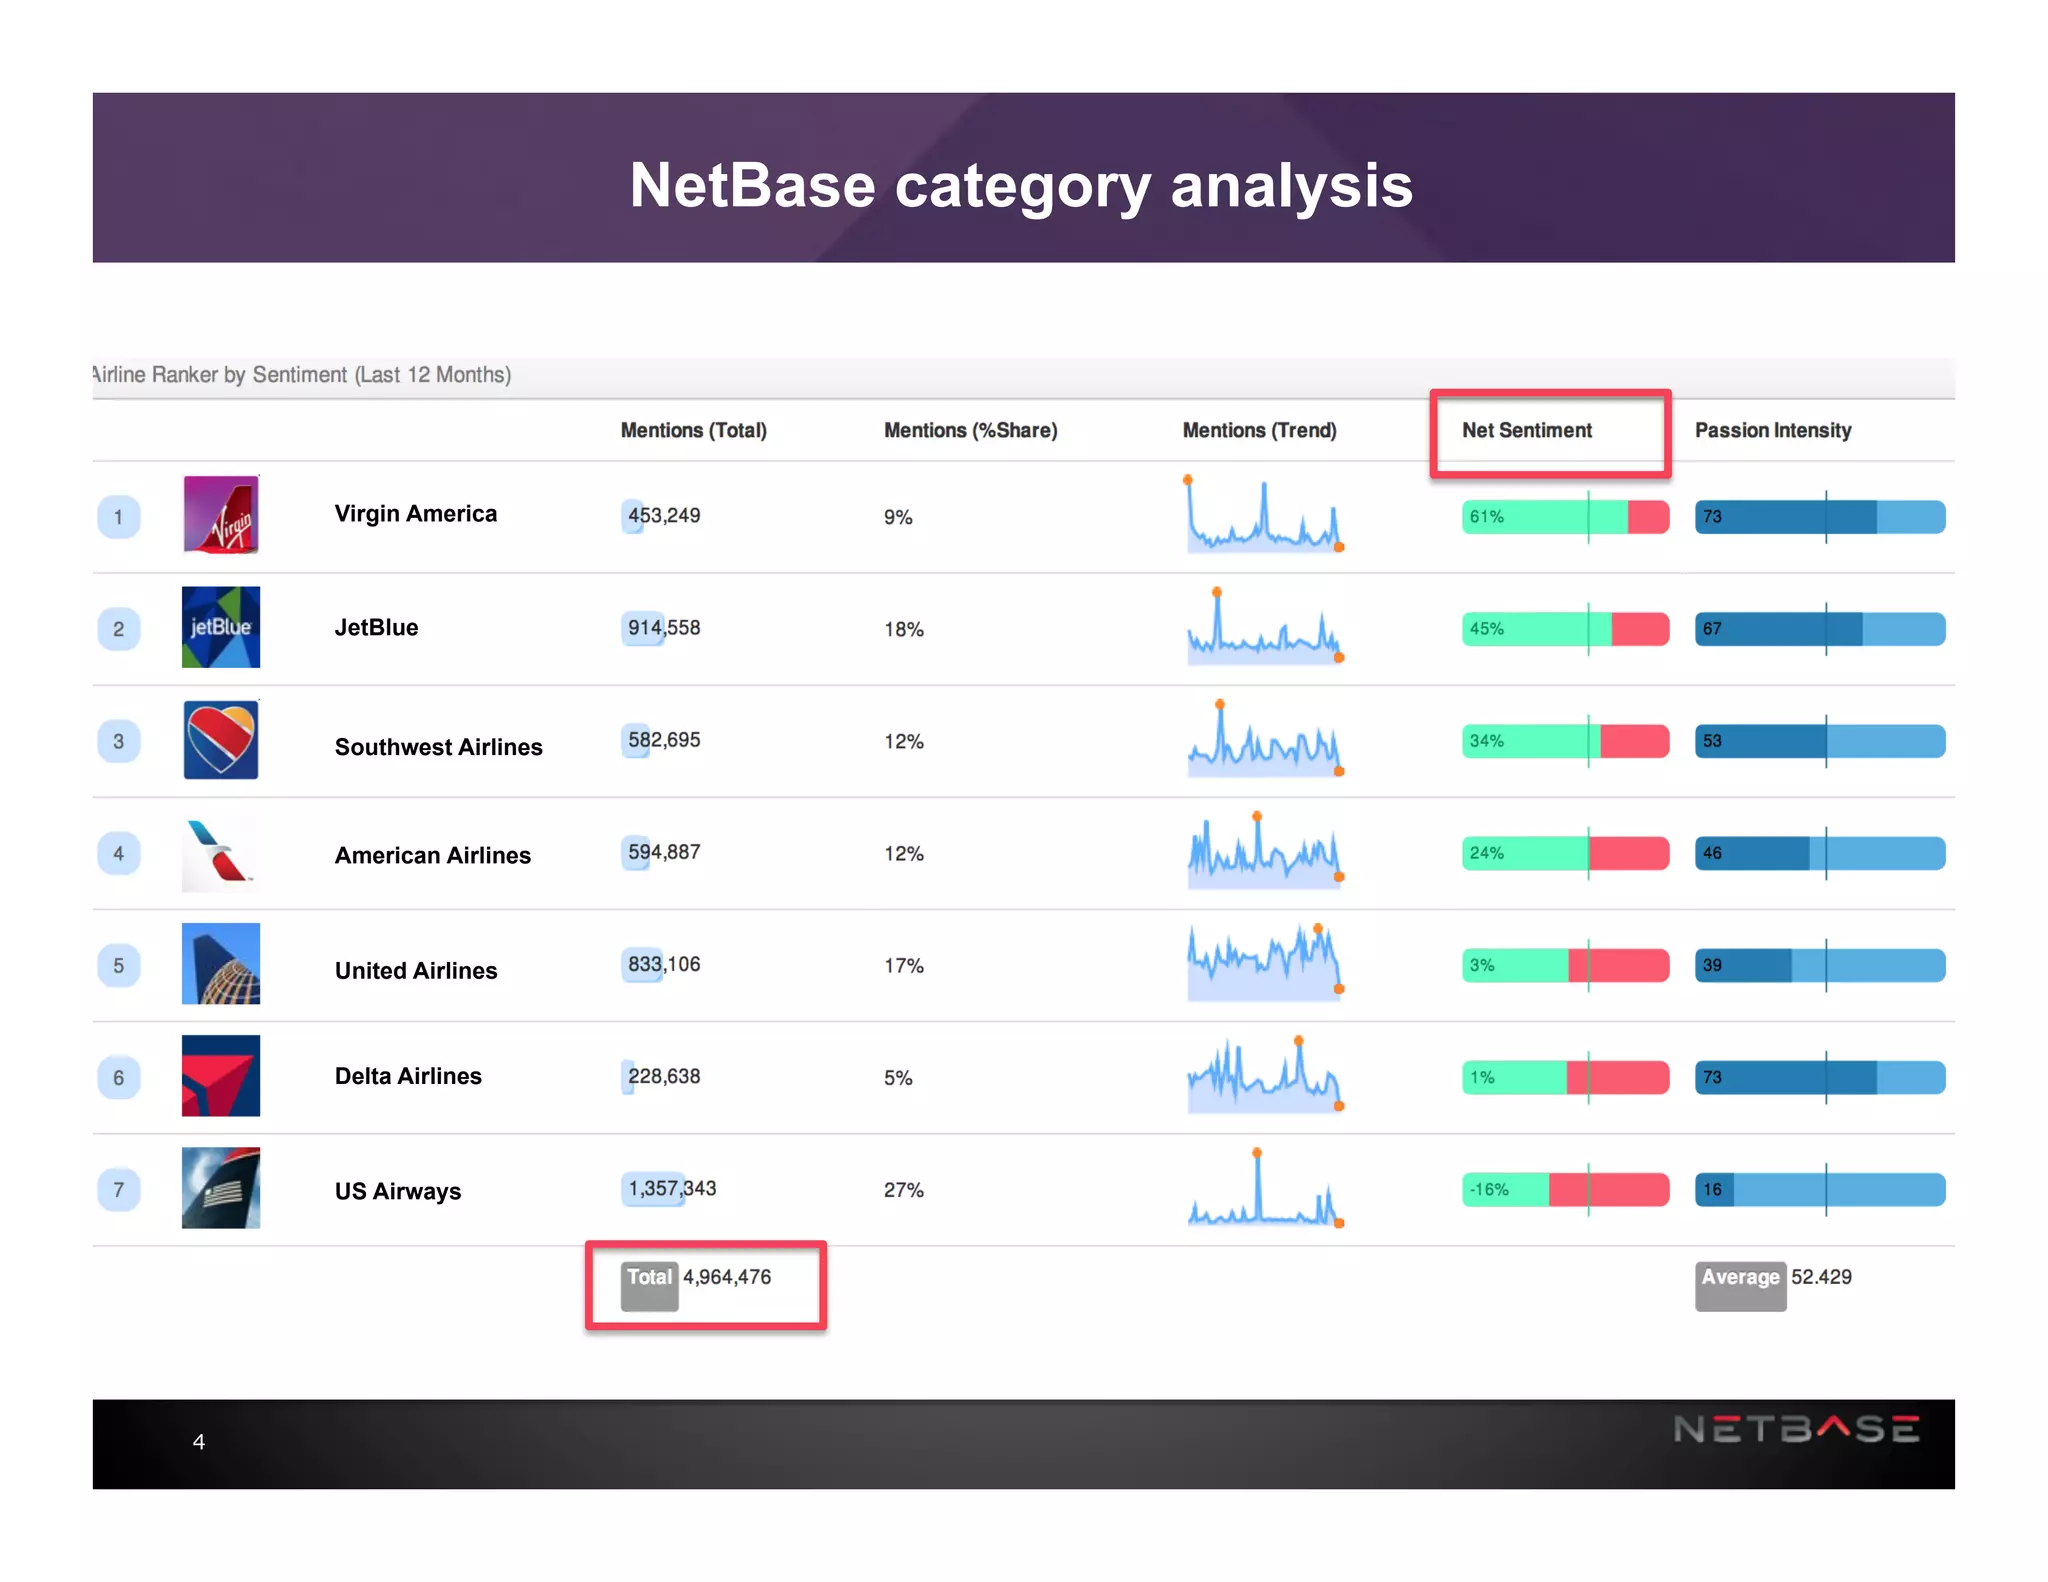
Task: Click the 27% share value
Action: tap(904, 1190)
